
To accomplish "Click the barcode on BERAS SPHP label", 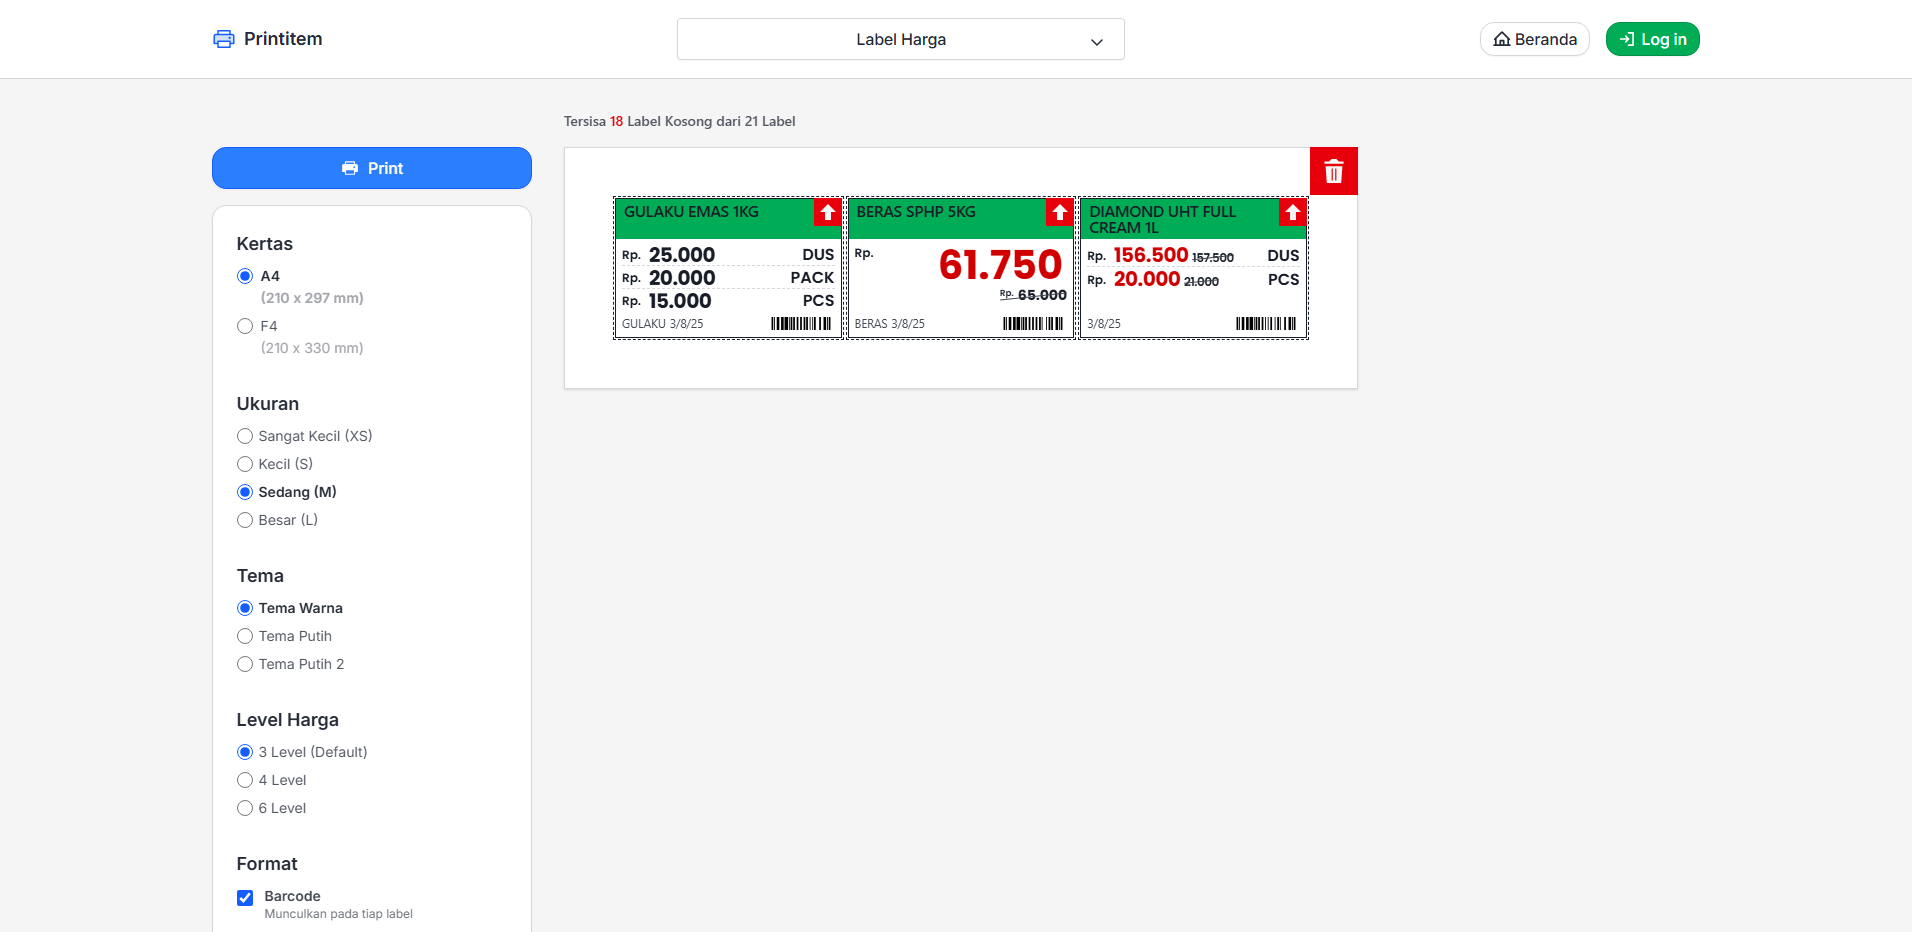I will click(1032, 323).
